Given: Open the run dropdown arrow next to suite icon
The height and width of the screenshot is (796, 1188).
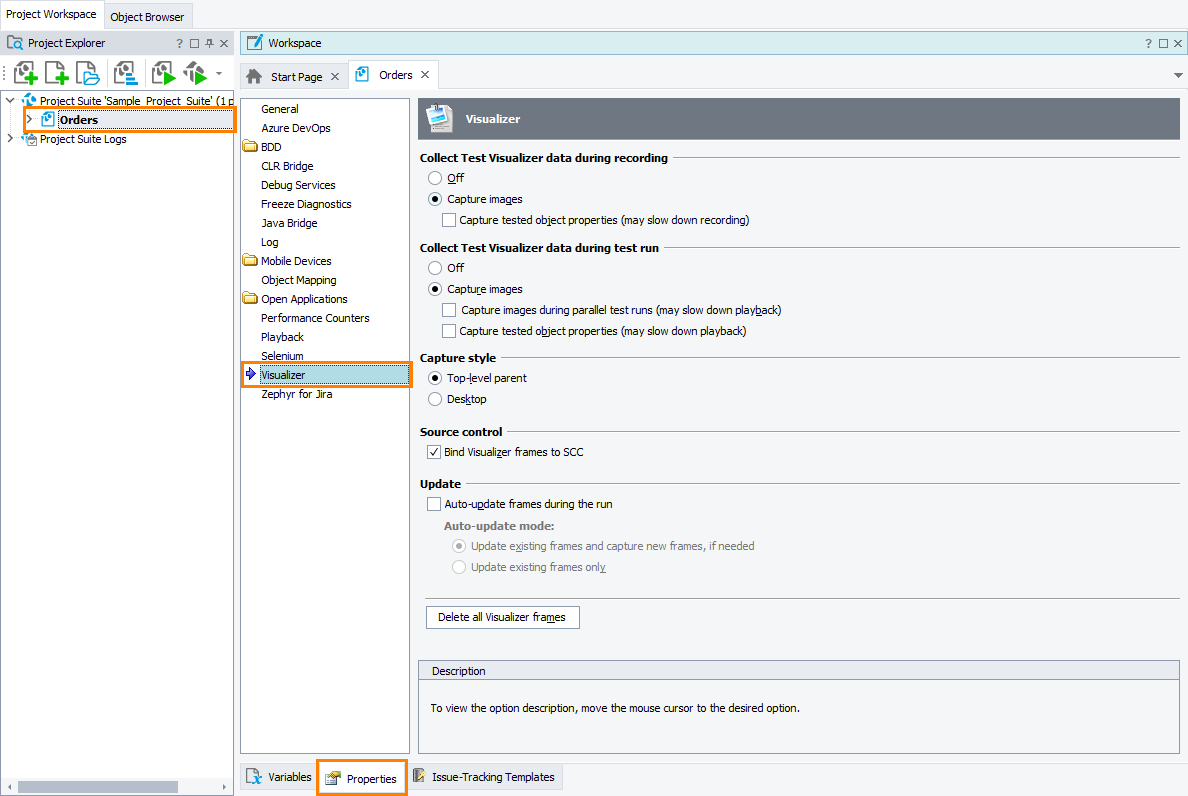Looking at the screenshot, I should 216,73.
